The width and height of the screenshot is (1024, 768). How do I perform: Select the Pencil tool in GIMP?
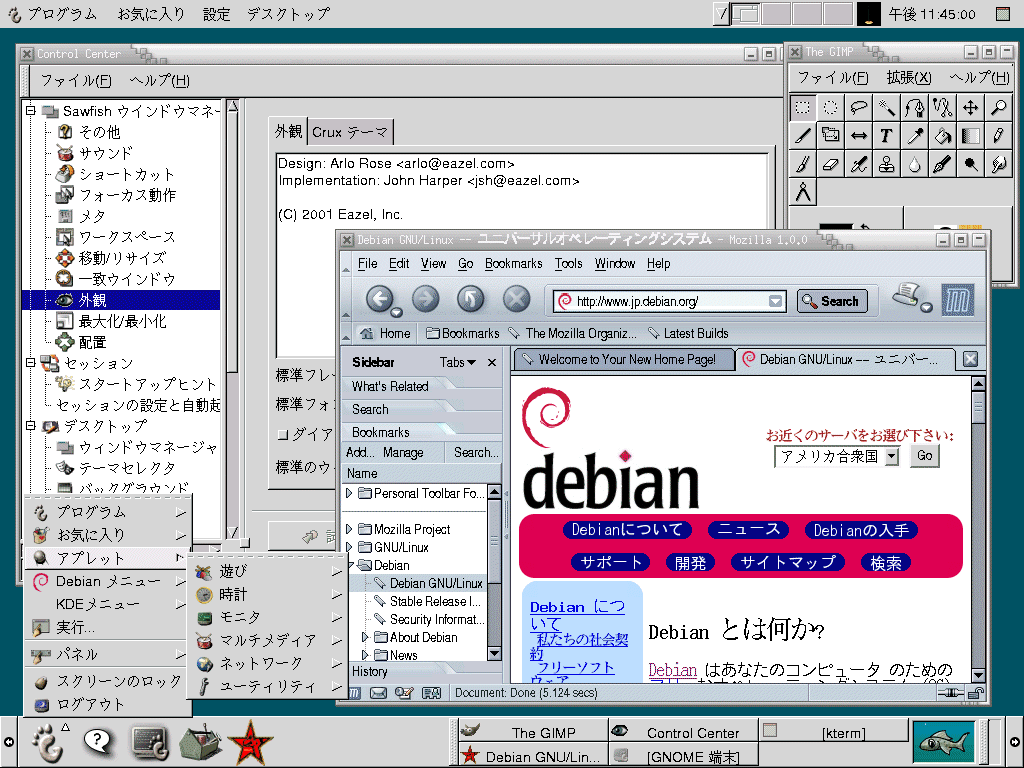click(999, 136)
